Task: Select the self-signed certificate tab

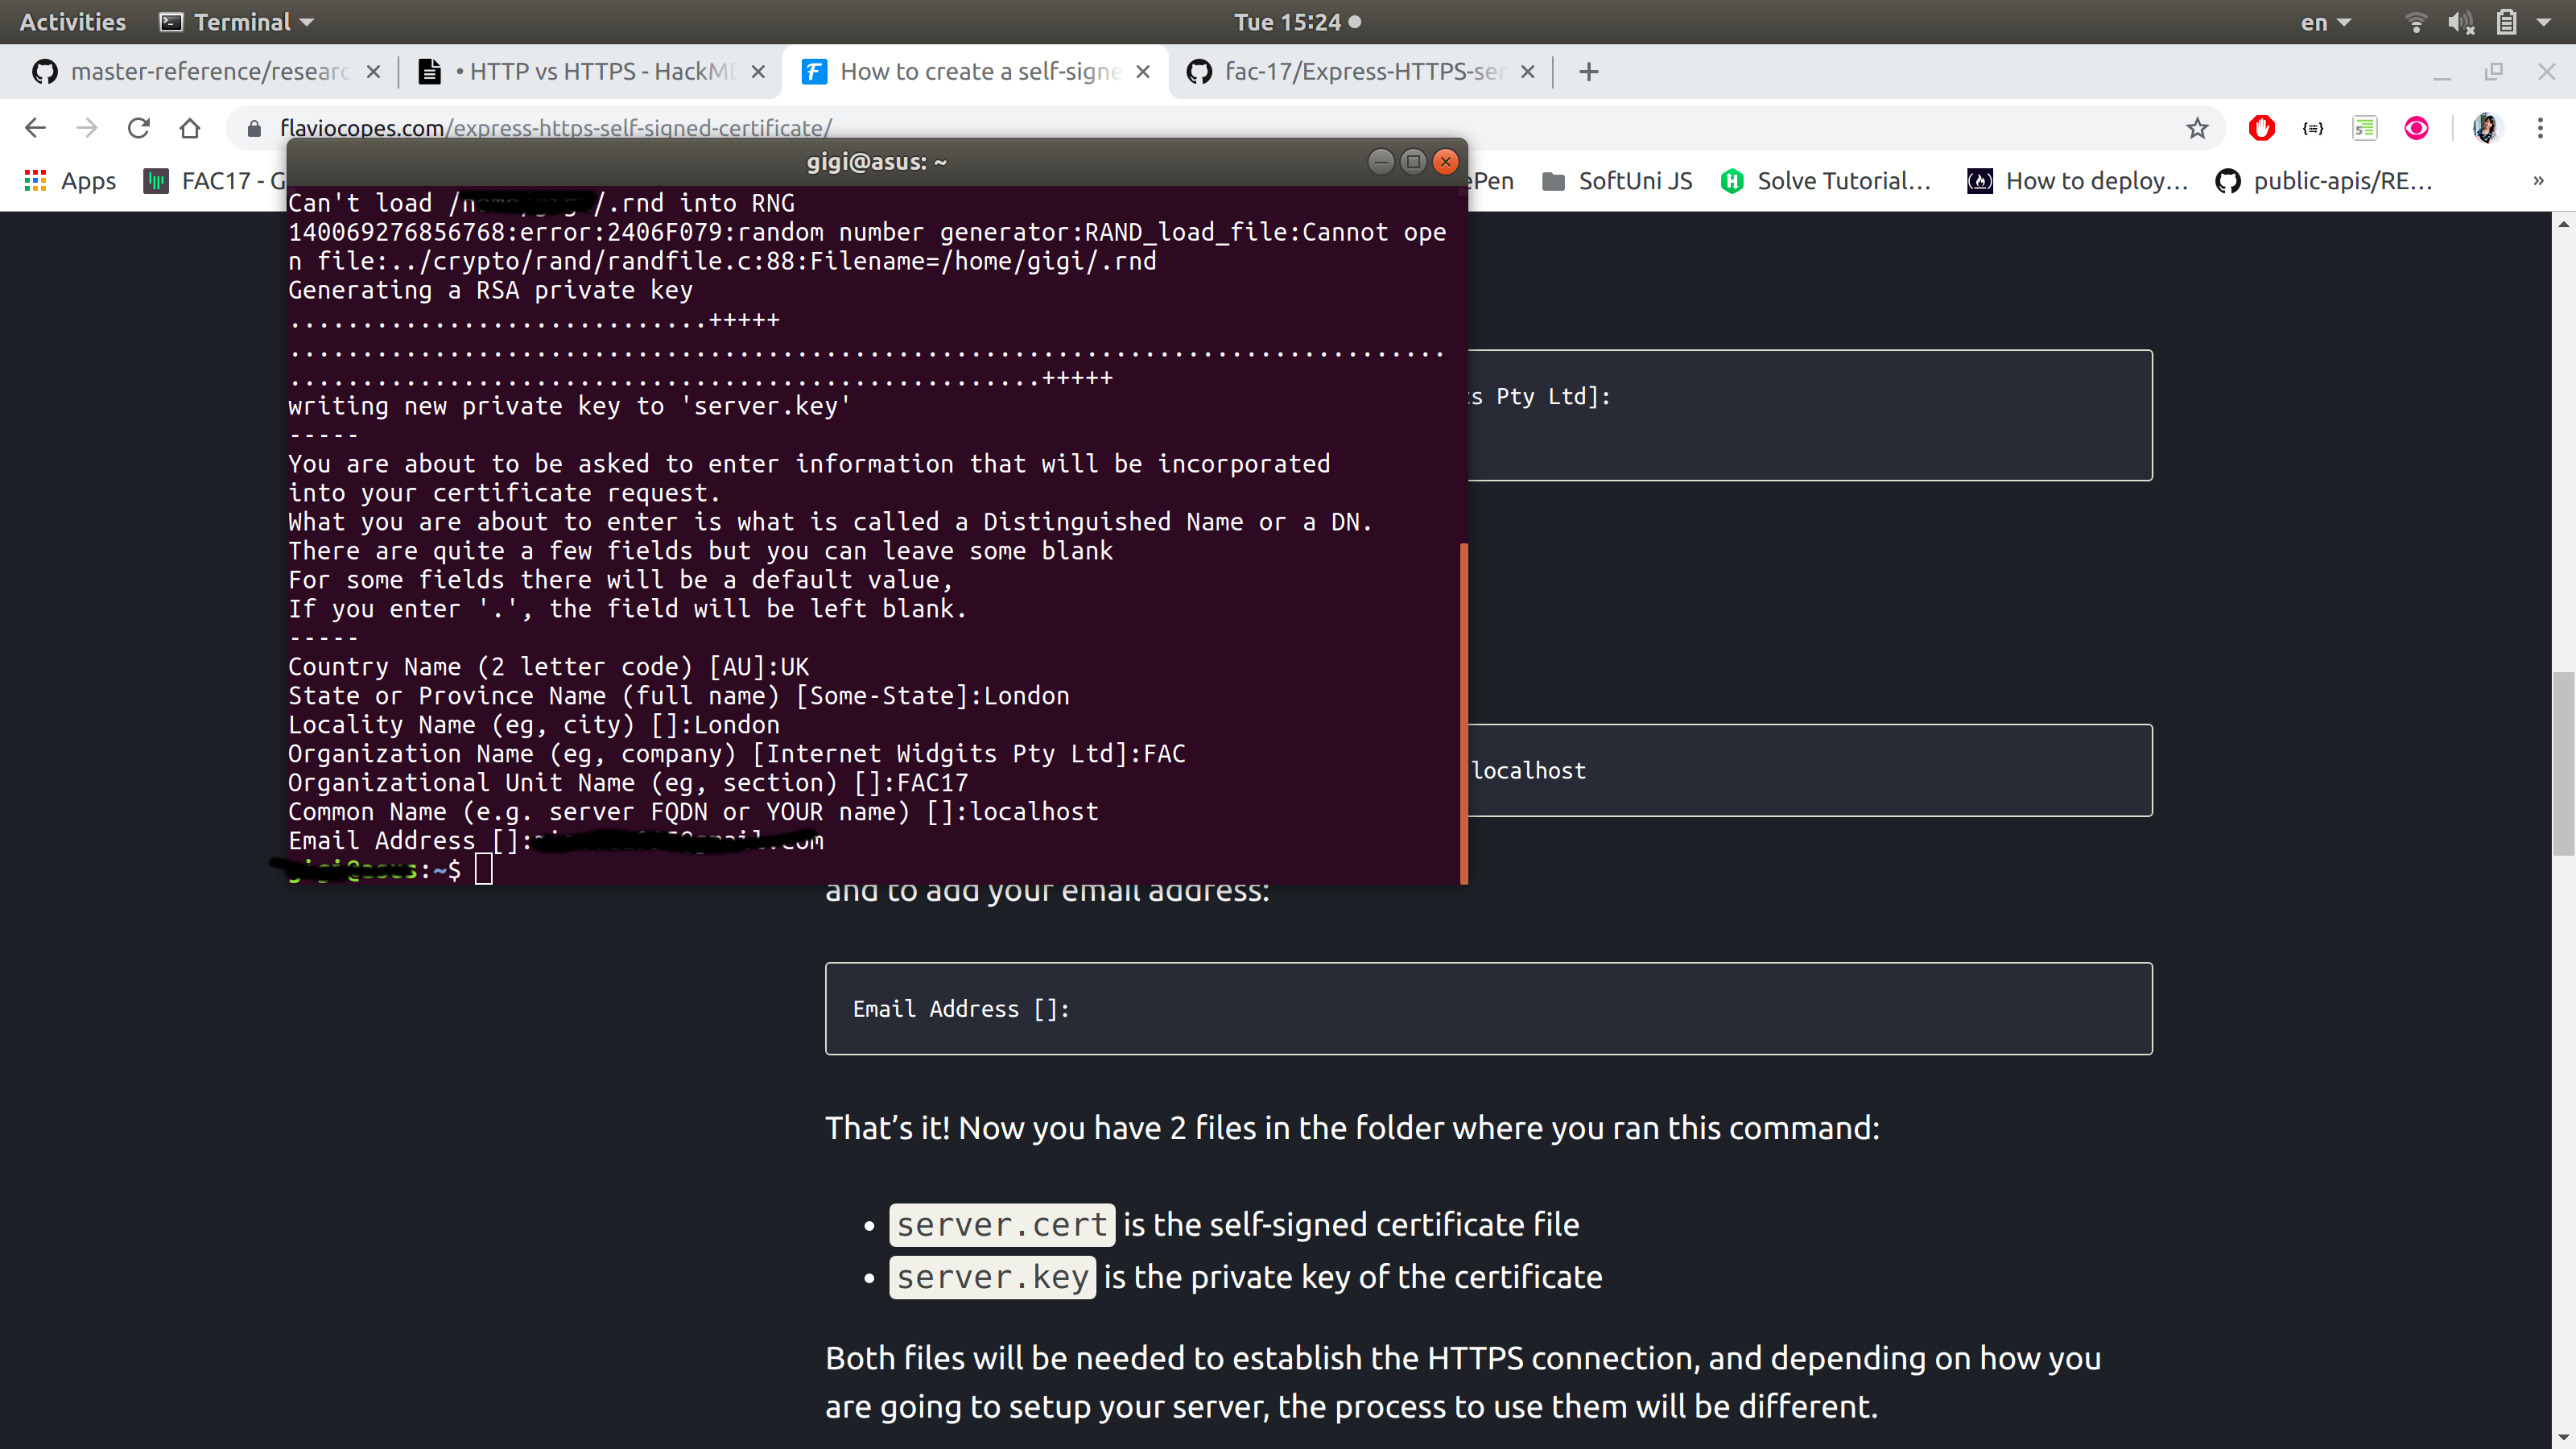Action: click(975, 72)
